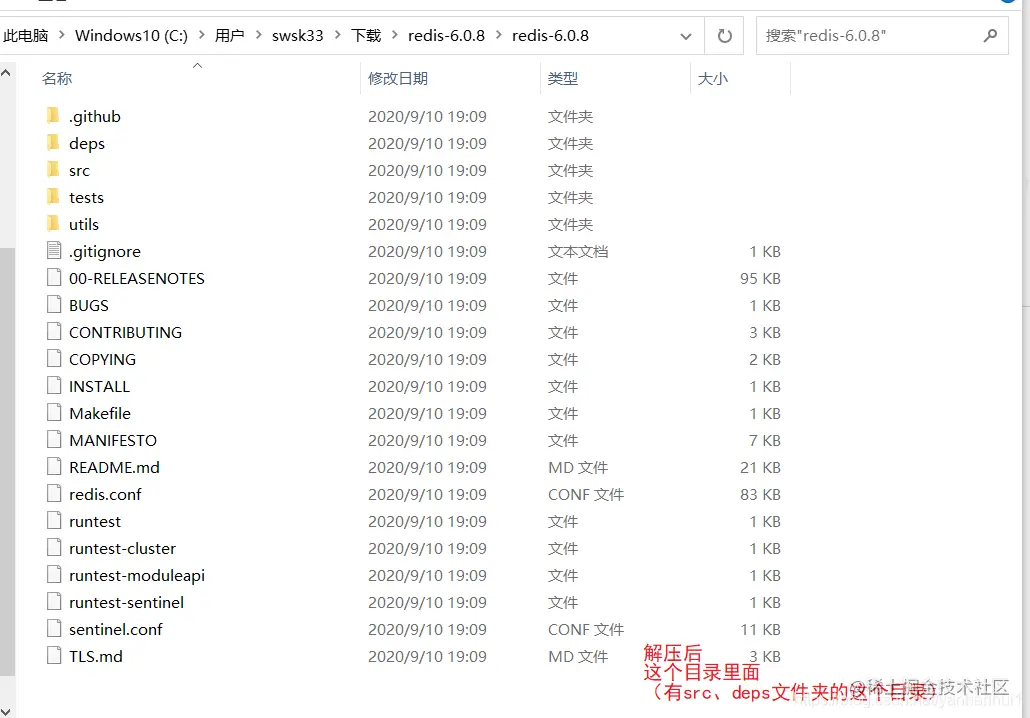Click the modified date of the utils folder

coord(427,225)
